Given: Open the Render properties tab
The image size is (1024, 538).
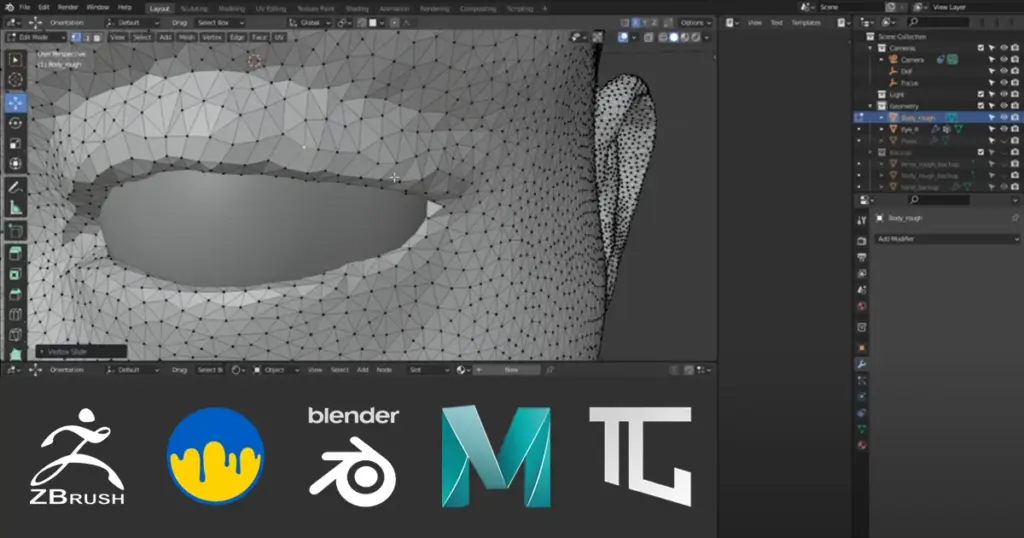Looking at the screenshot, I should 861,242.
